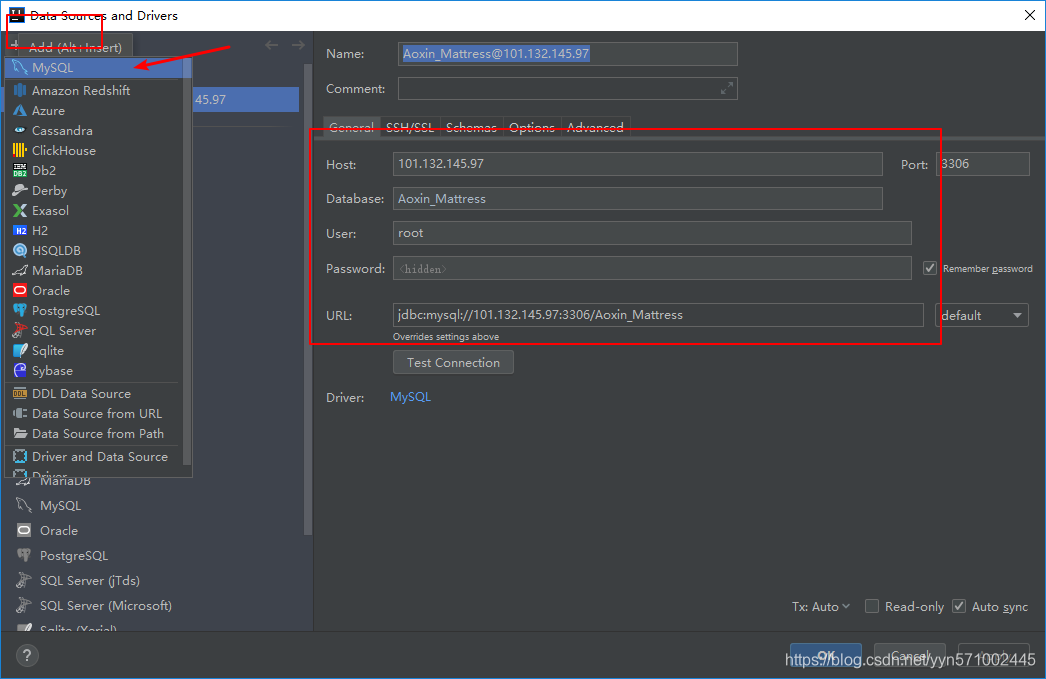
Task: Click the Add (Alt+Insert) plus button
Action: [x=15, y=45]
